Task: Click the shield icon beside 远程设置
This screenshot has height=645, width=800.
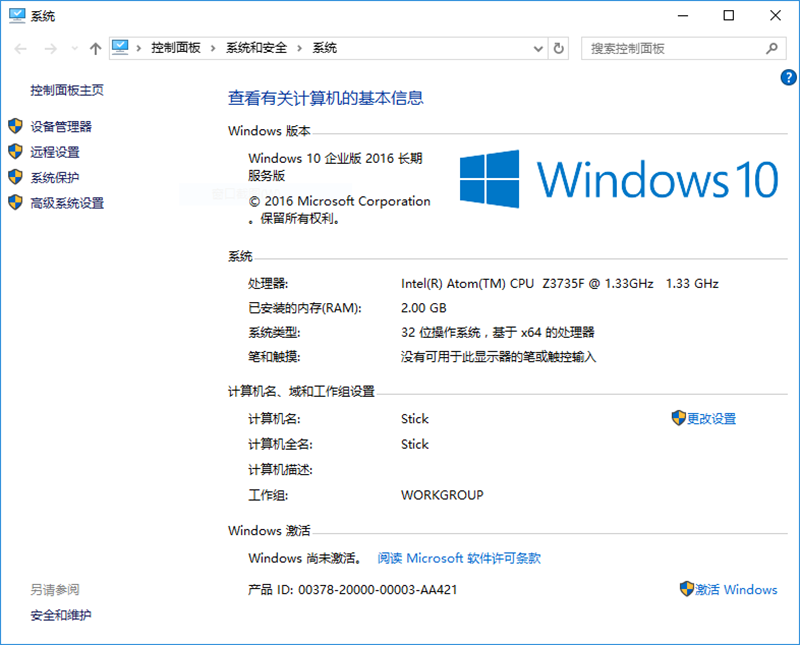Action: coord(15,152)
